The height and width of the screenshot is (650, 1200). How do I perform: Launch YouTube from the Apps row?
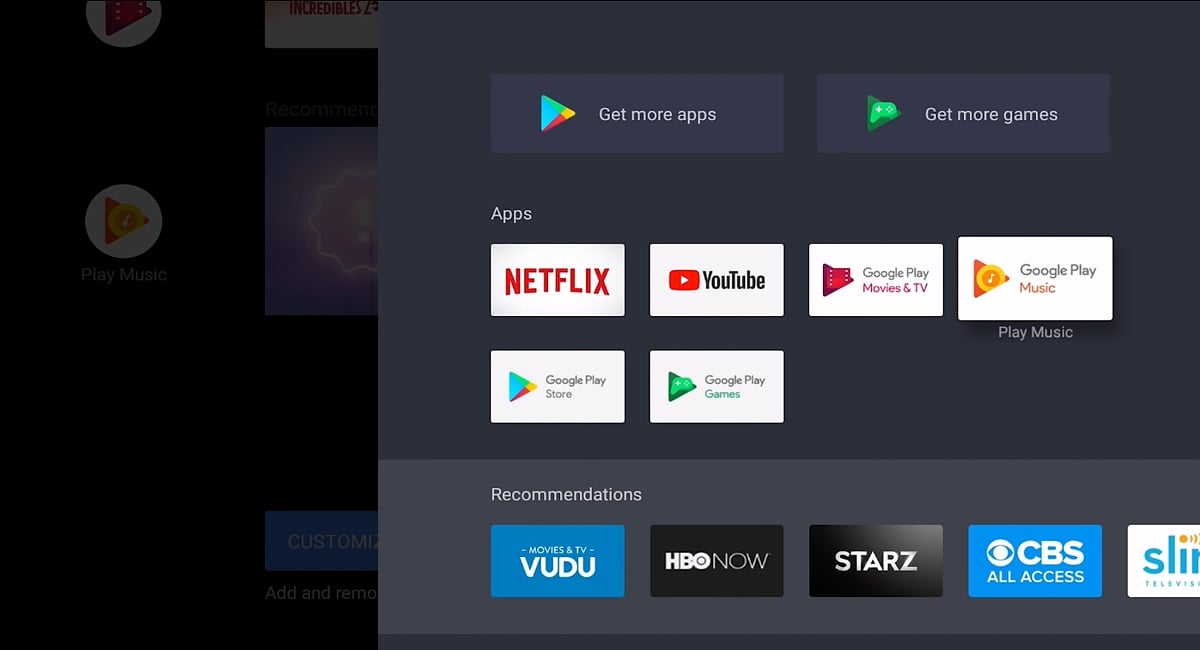pyautogui.click(x=716, y=280)
